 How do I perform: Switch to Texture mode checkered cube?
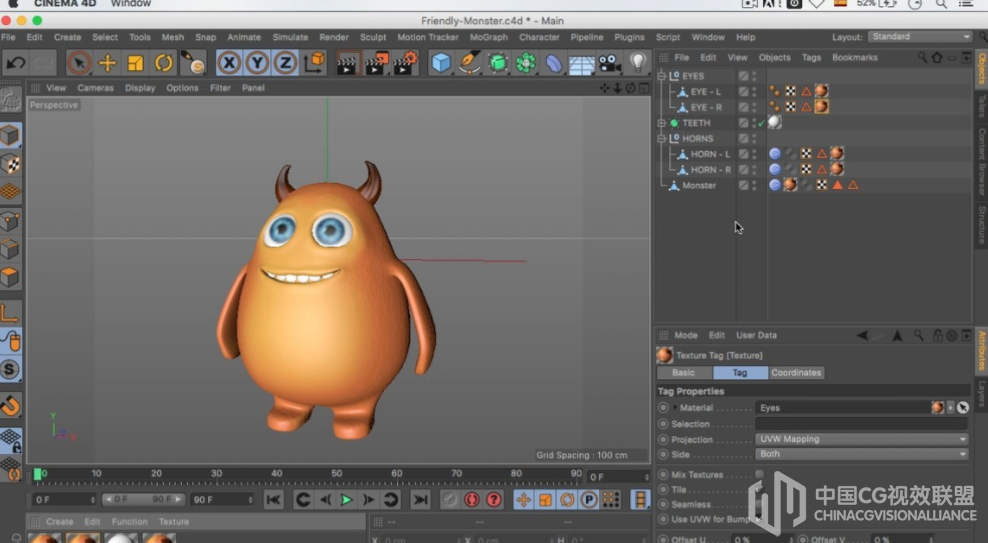click(x=10, y=164)
